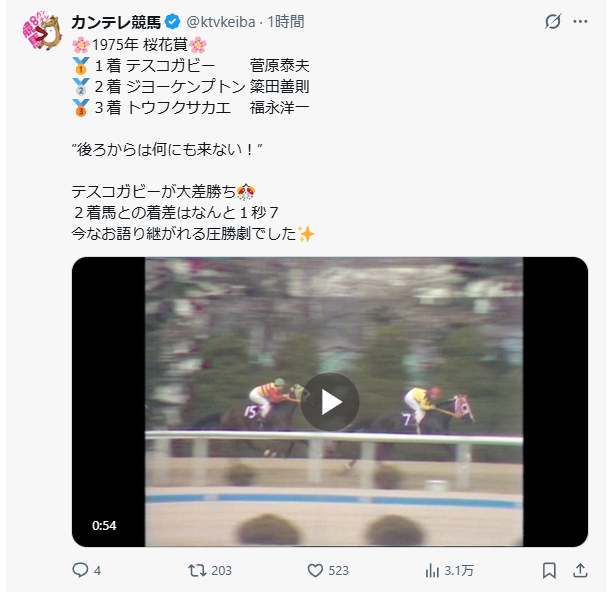The width and height of the screenshot is (610, 592).
Task: Click the Grok icon on the tweet
Action: click(552, 22)
